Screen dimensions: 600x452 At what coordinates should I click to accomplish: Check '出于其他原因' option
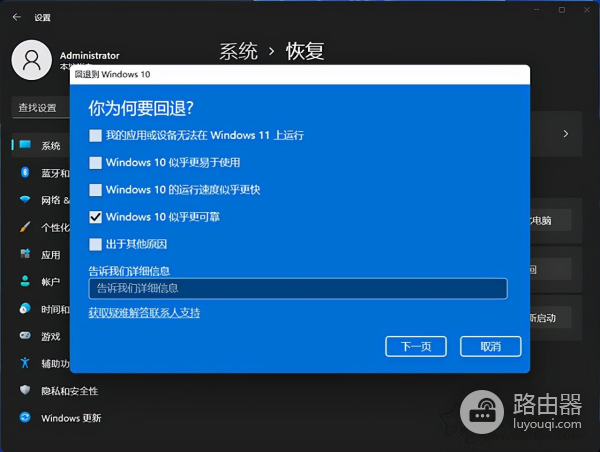click(95, 244)
